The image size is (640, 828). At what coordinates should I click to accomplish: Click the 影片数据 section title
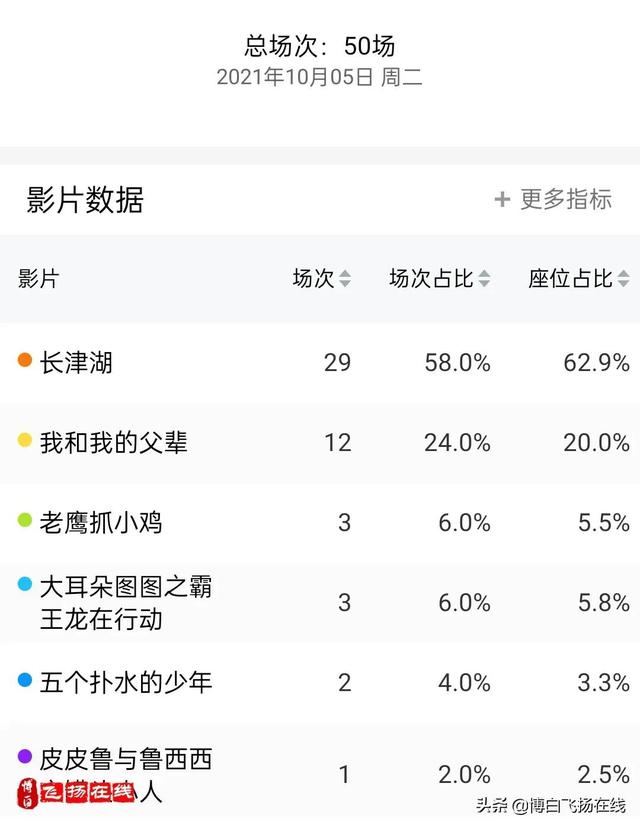tap(85, 200)
